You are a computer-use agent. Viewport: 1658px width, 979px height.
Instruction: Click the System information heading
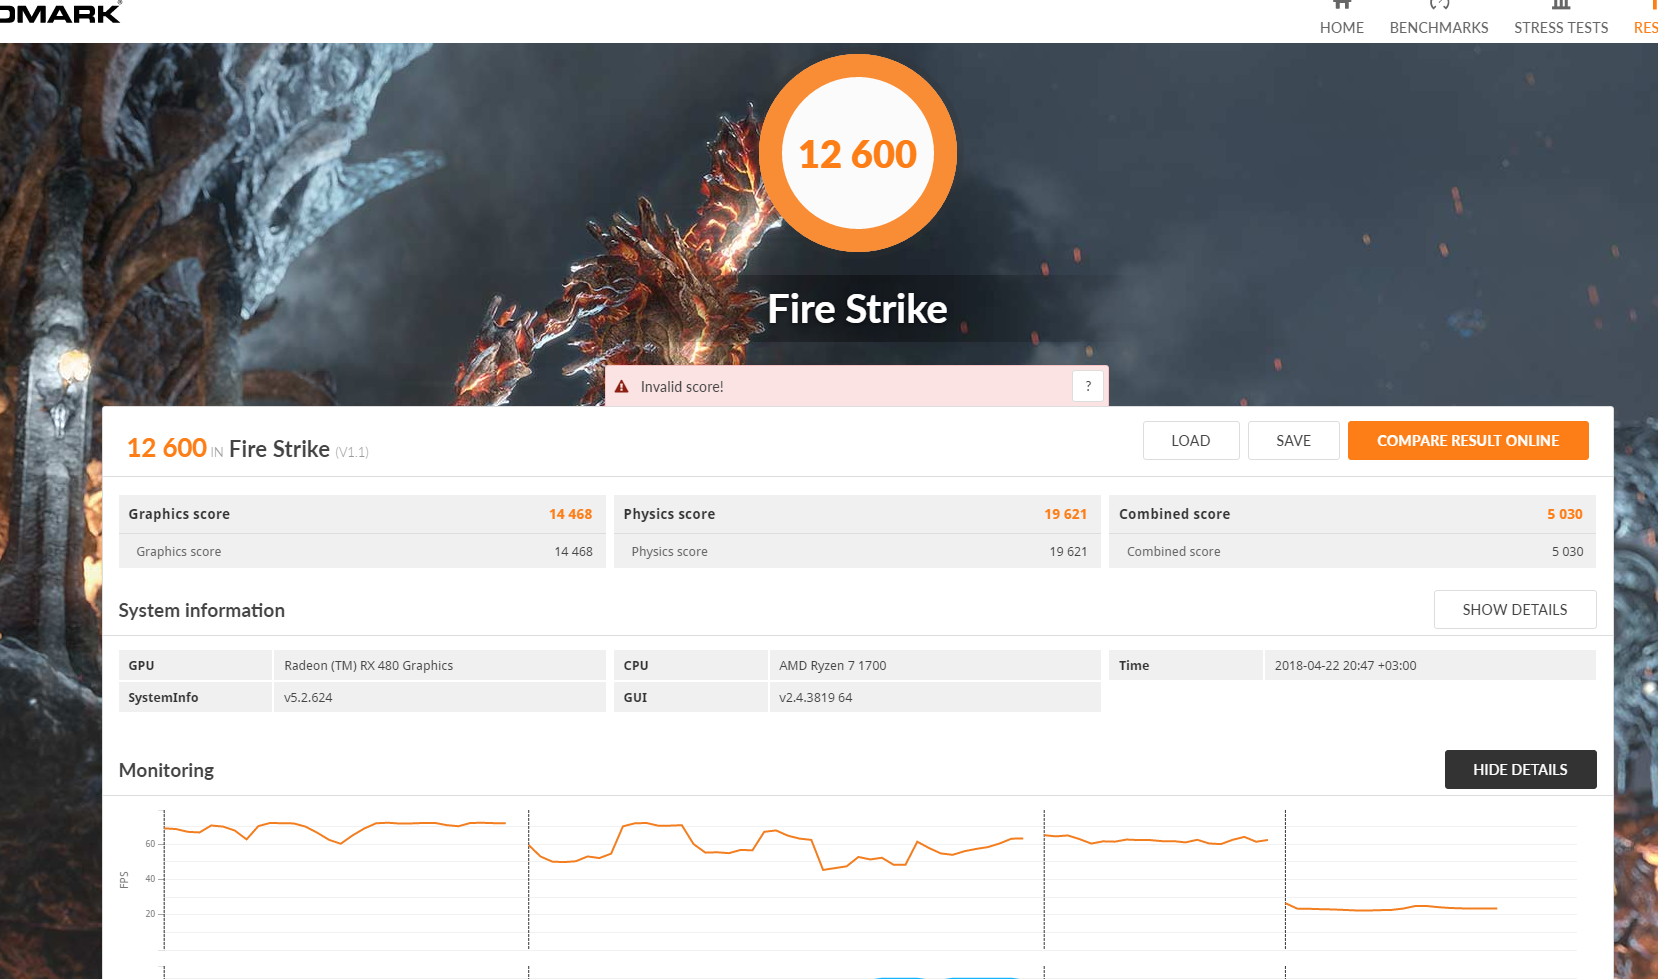[202, 610]
